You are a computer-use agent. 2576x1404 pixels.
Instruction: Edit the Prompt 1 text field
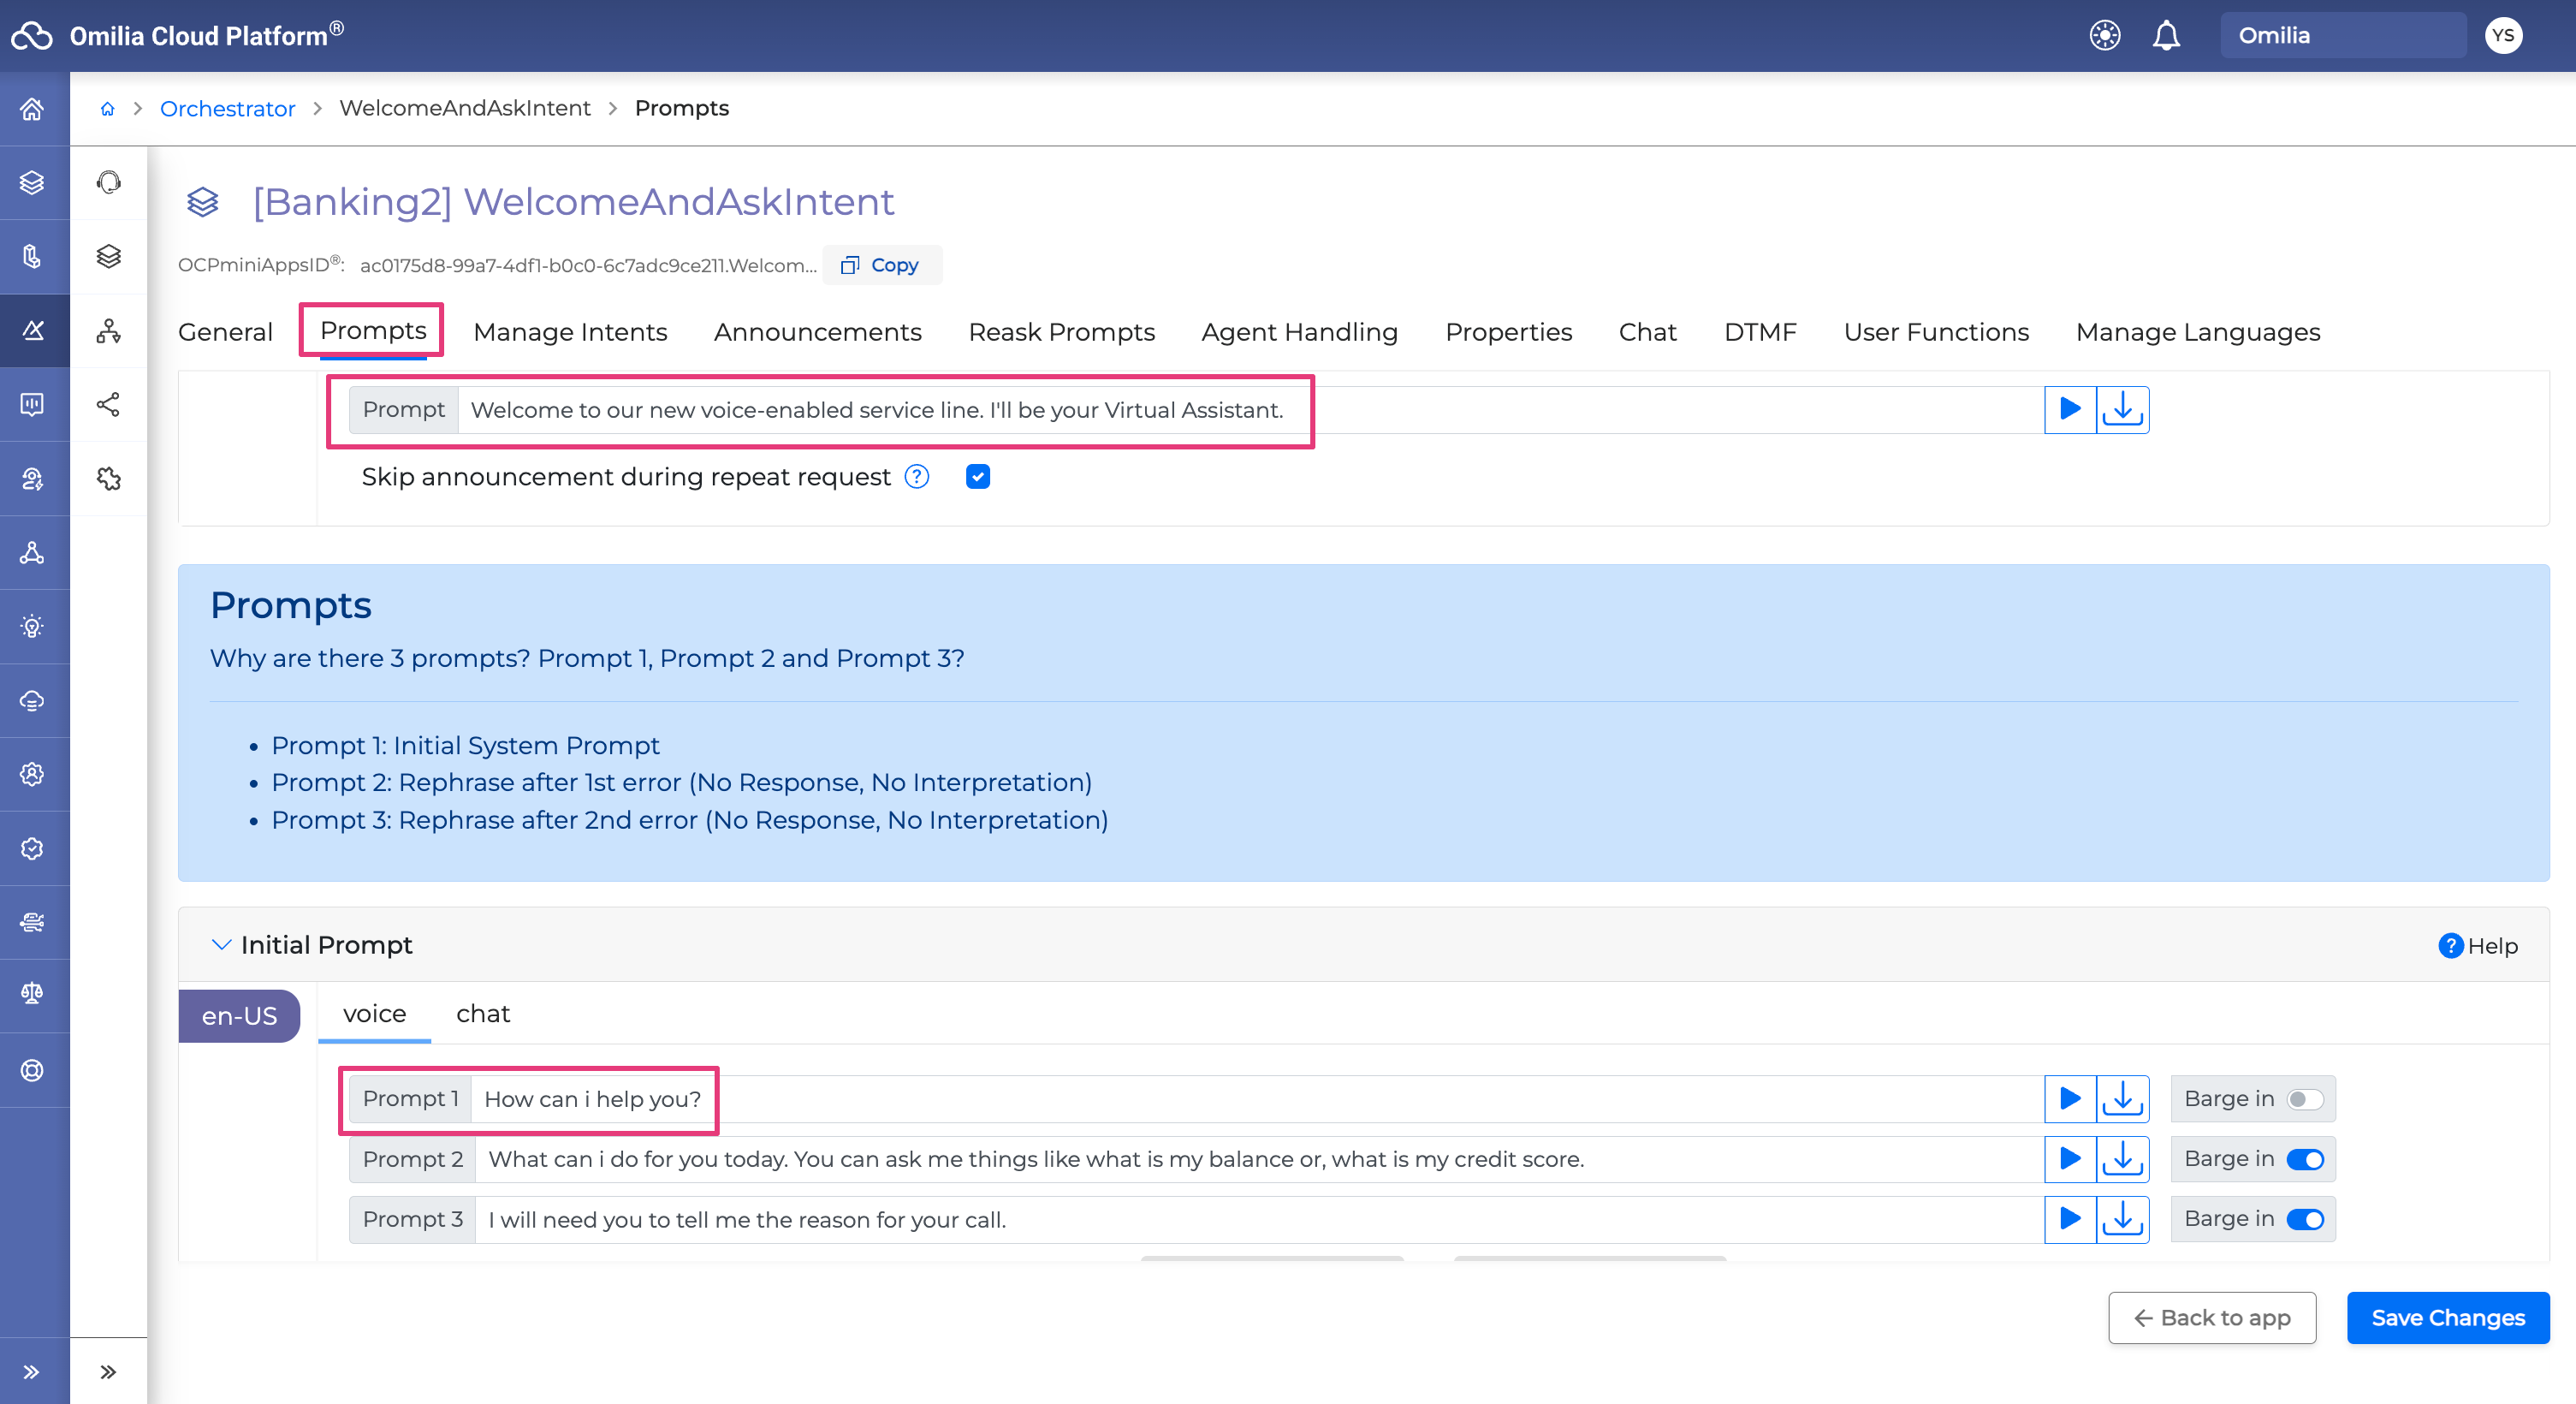(1257, 1099)
